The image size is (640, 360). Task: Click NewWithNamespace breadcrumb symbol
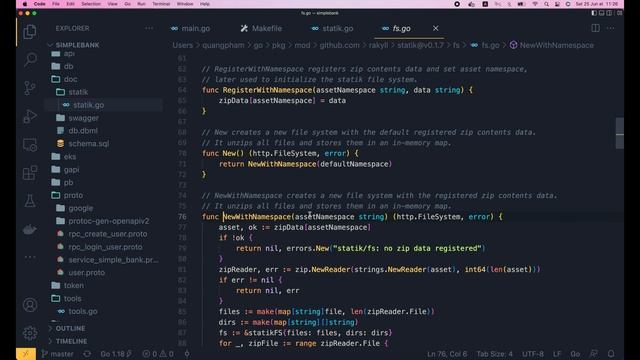(552, 45)
